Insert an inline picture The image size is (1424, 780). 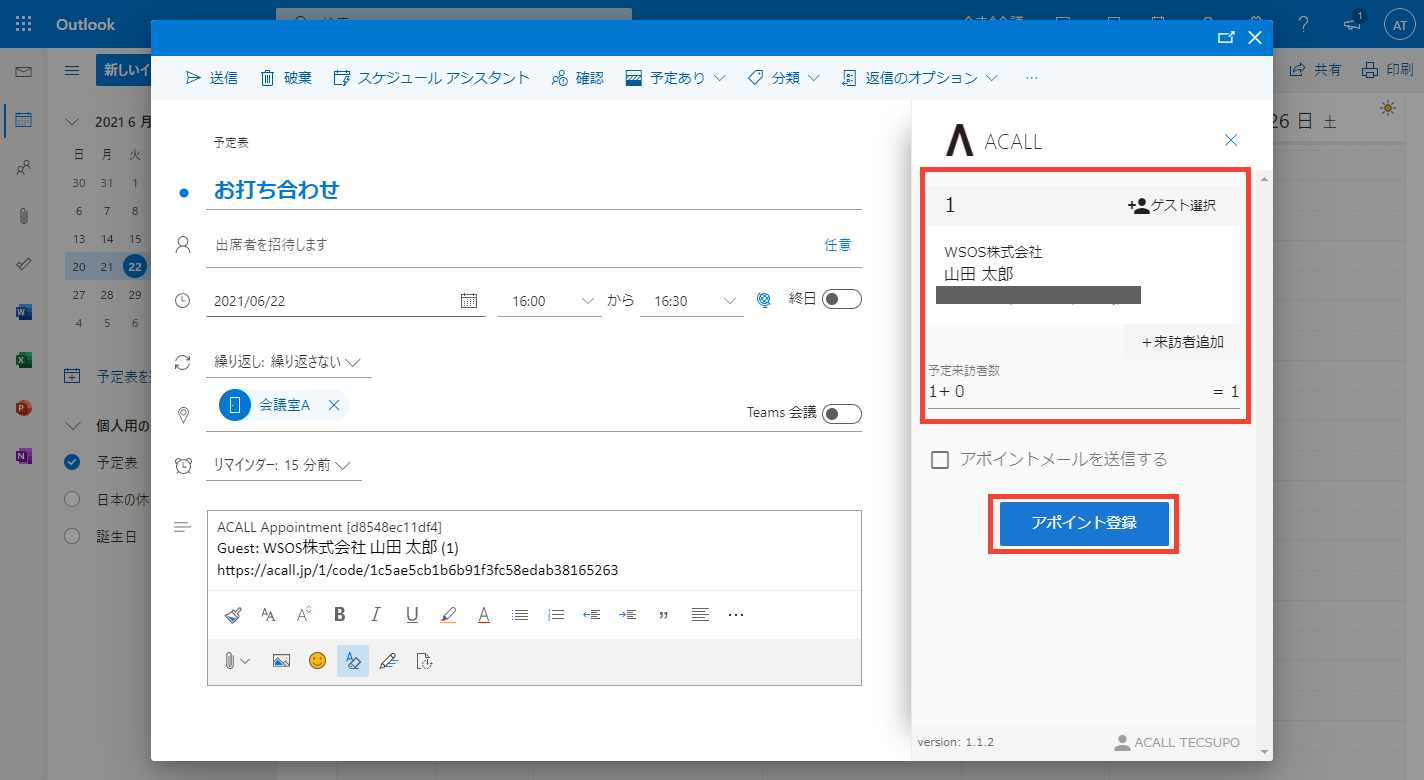pos(281,661)
